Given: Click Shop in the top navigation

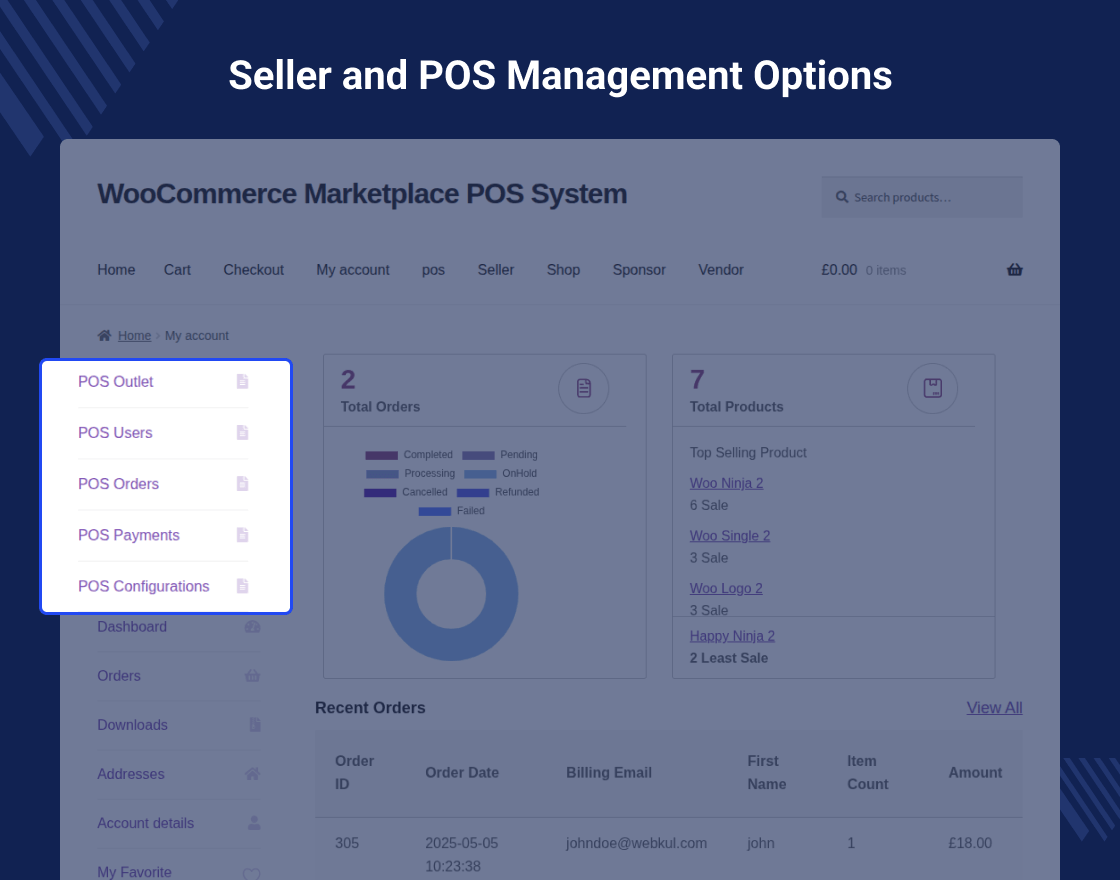Looking at the screenshot, I should click(x=564, y=270).
